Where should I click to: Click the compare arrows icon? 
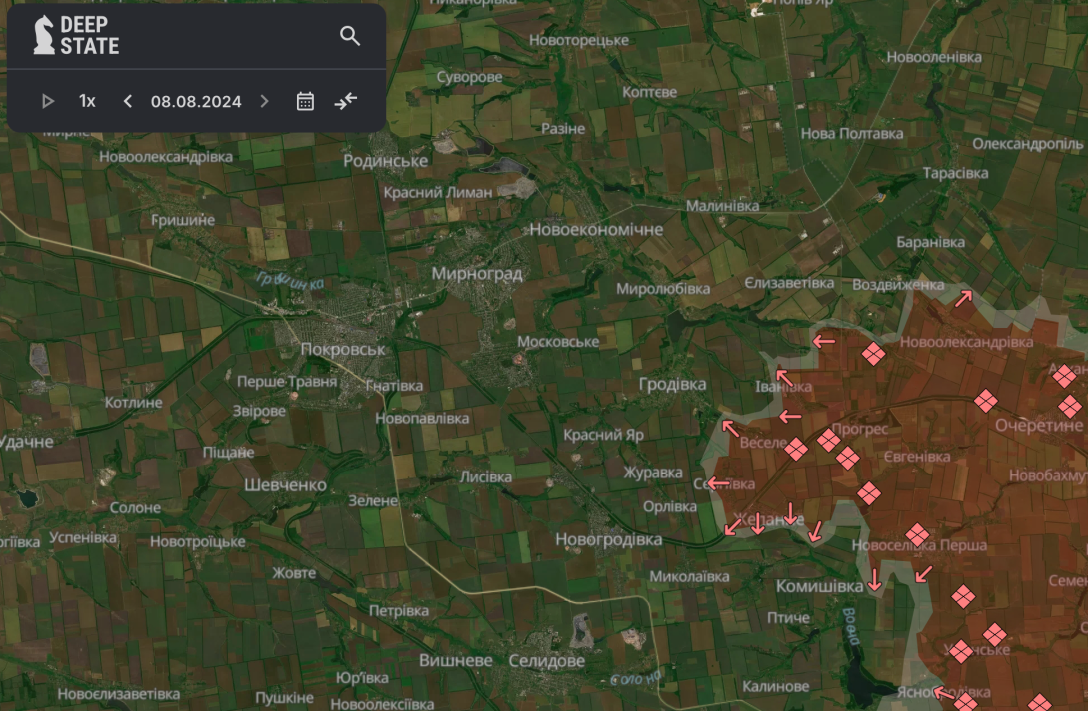[x=346, y=101]
